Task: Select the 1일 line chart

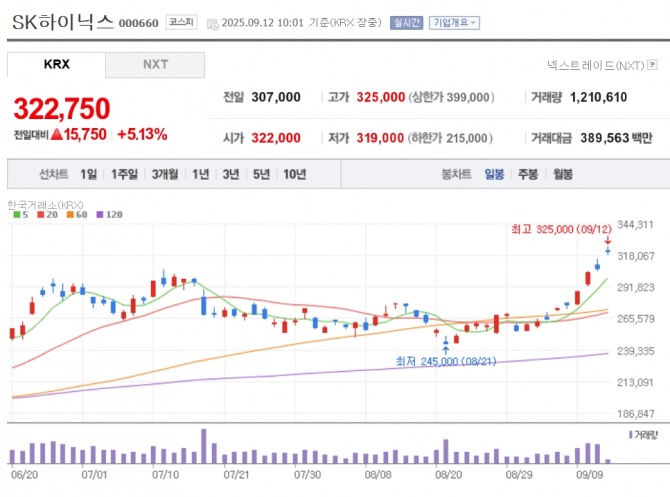Action: [x=88, y=174]
